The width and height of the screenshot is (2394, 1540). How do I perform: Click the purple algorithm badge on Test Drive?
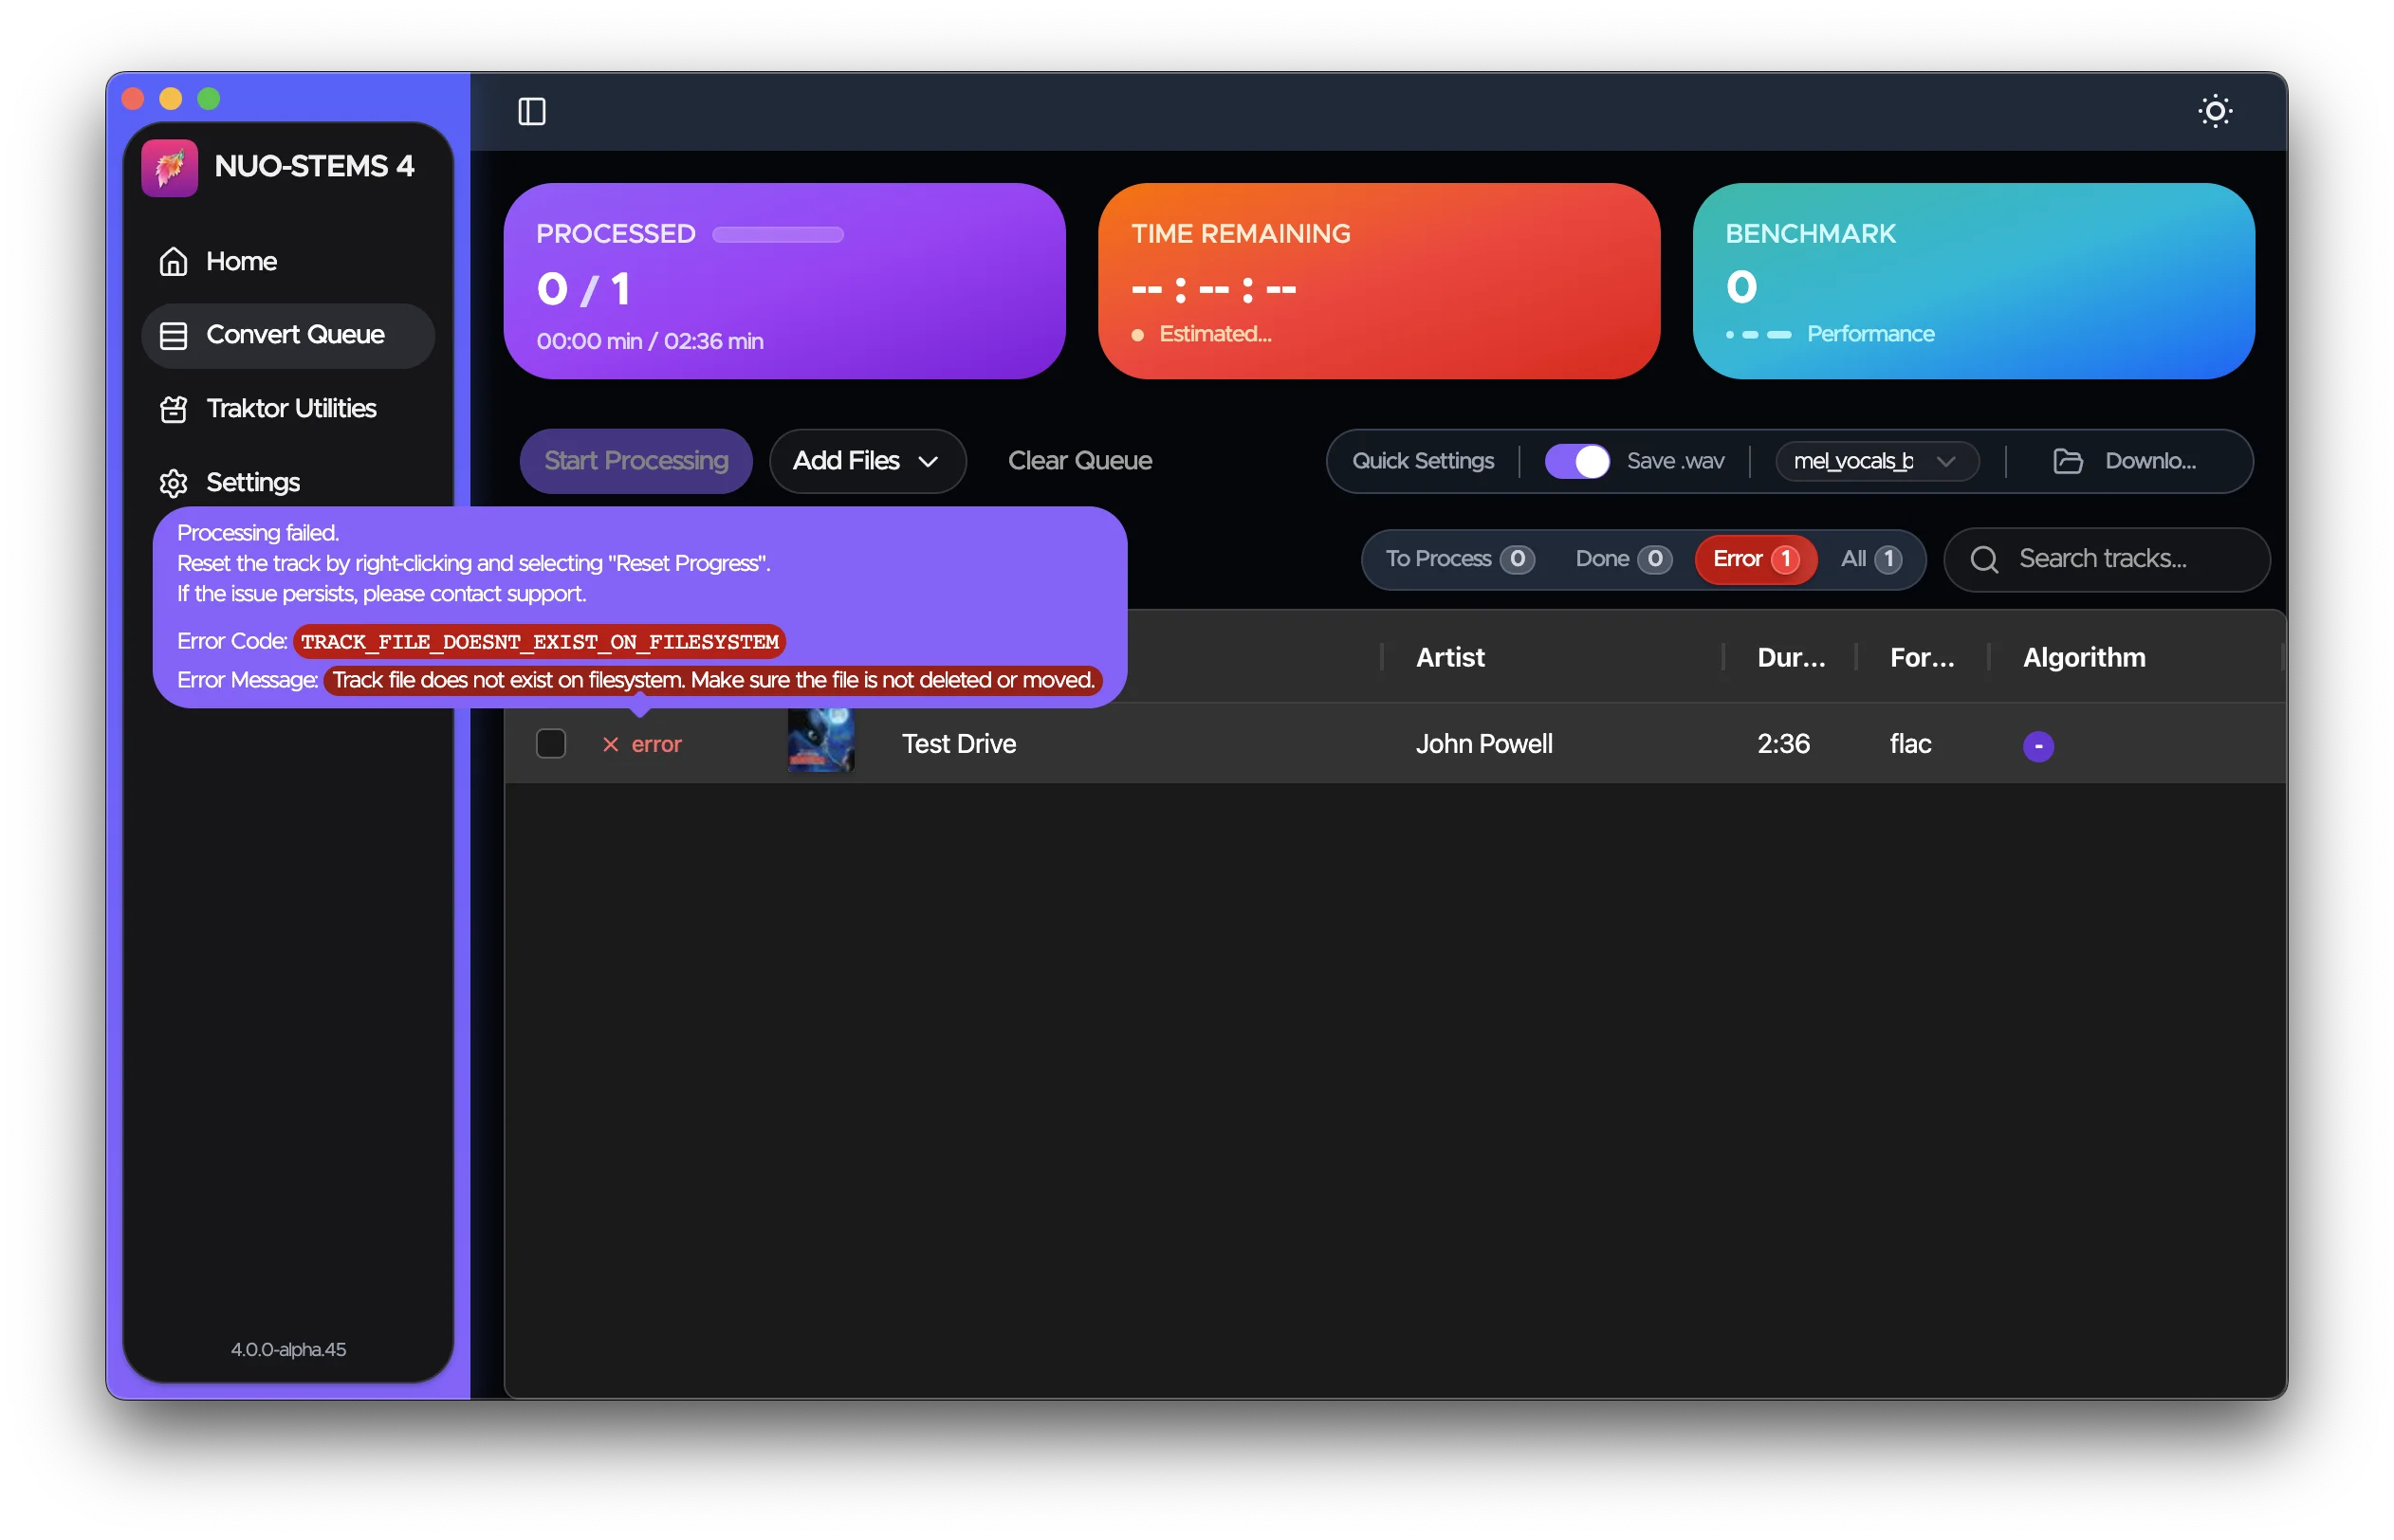coord(2038,746)
